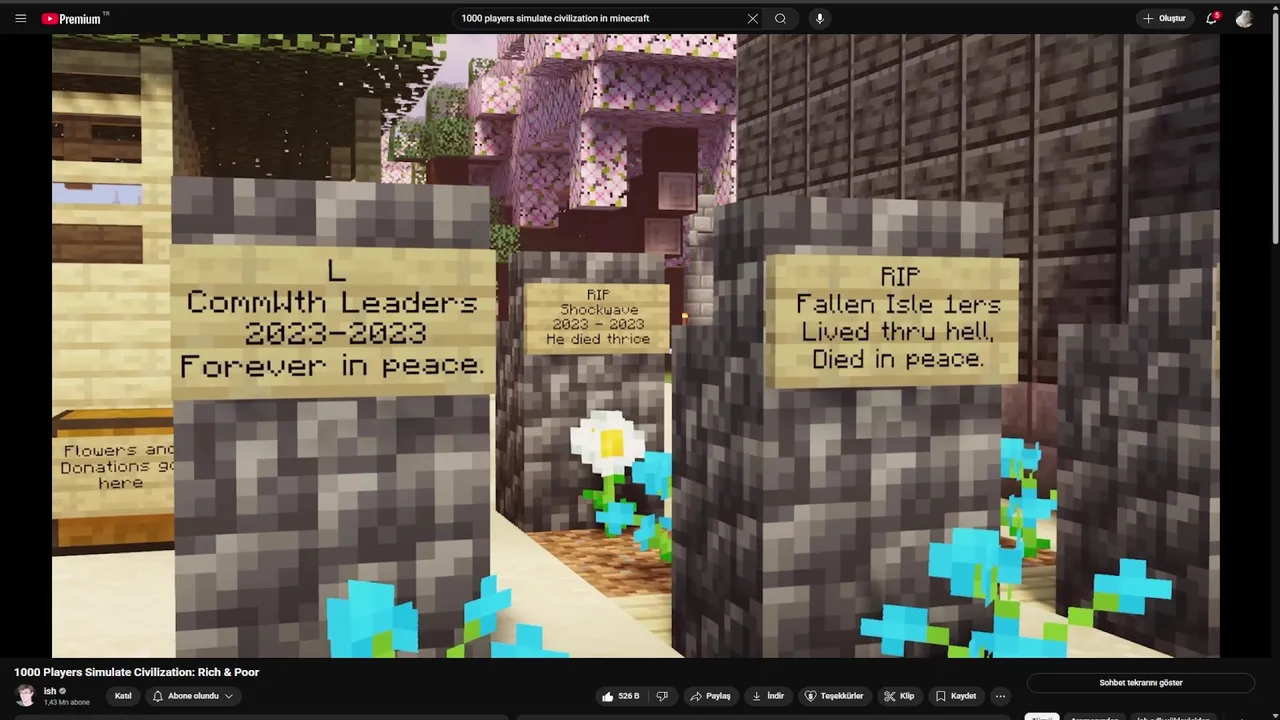This screenshot has height=720, width=1280.
Task: Clear the search text with X
Action: click(x=752, y=18)
